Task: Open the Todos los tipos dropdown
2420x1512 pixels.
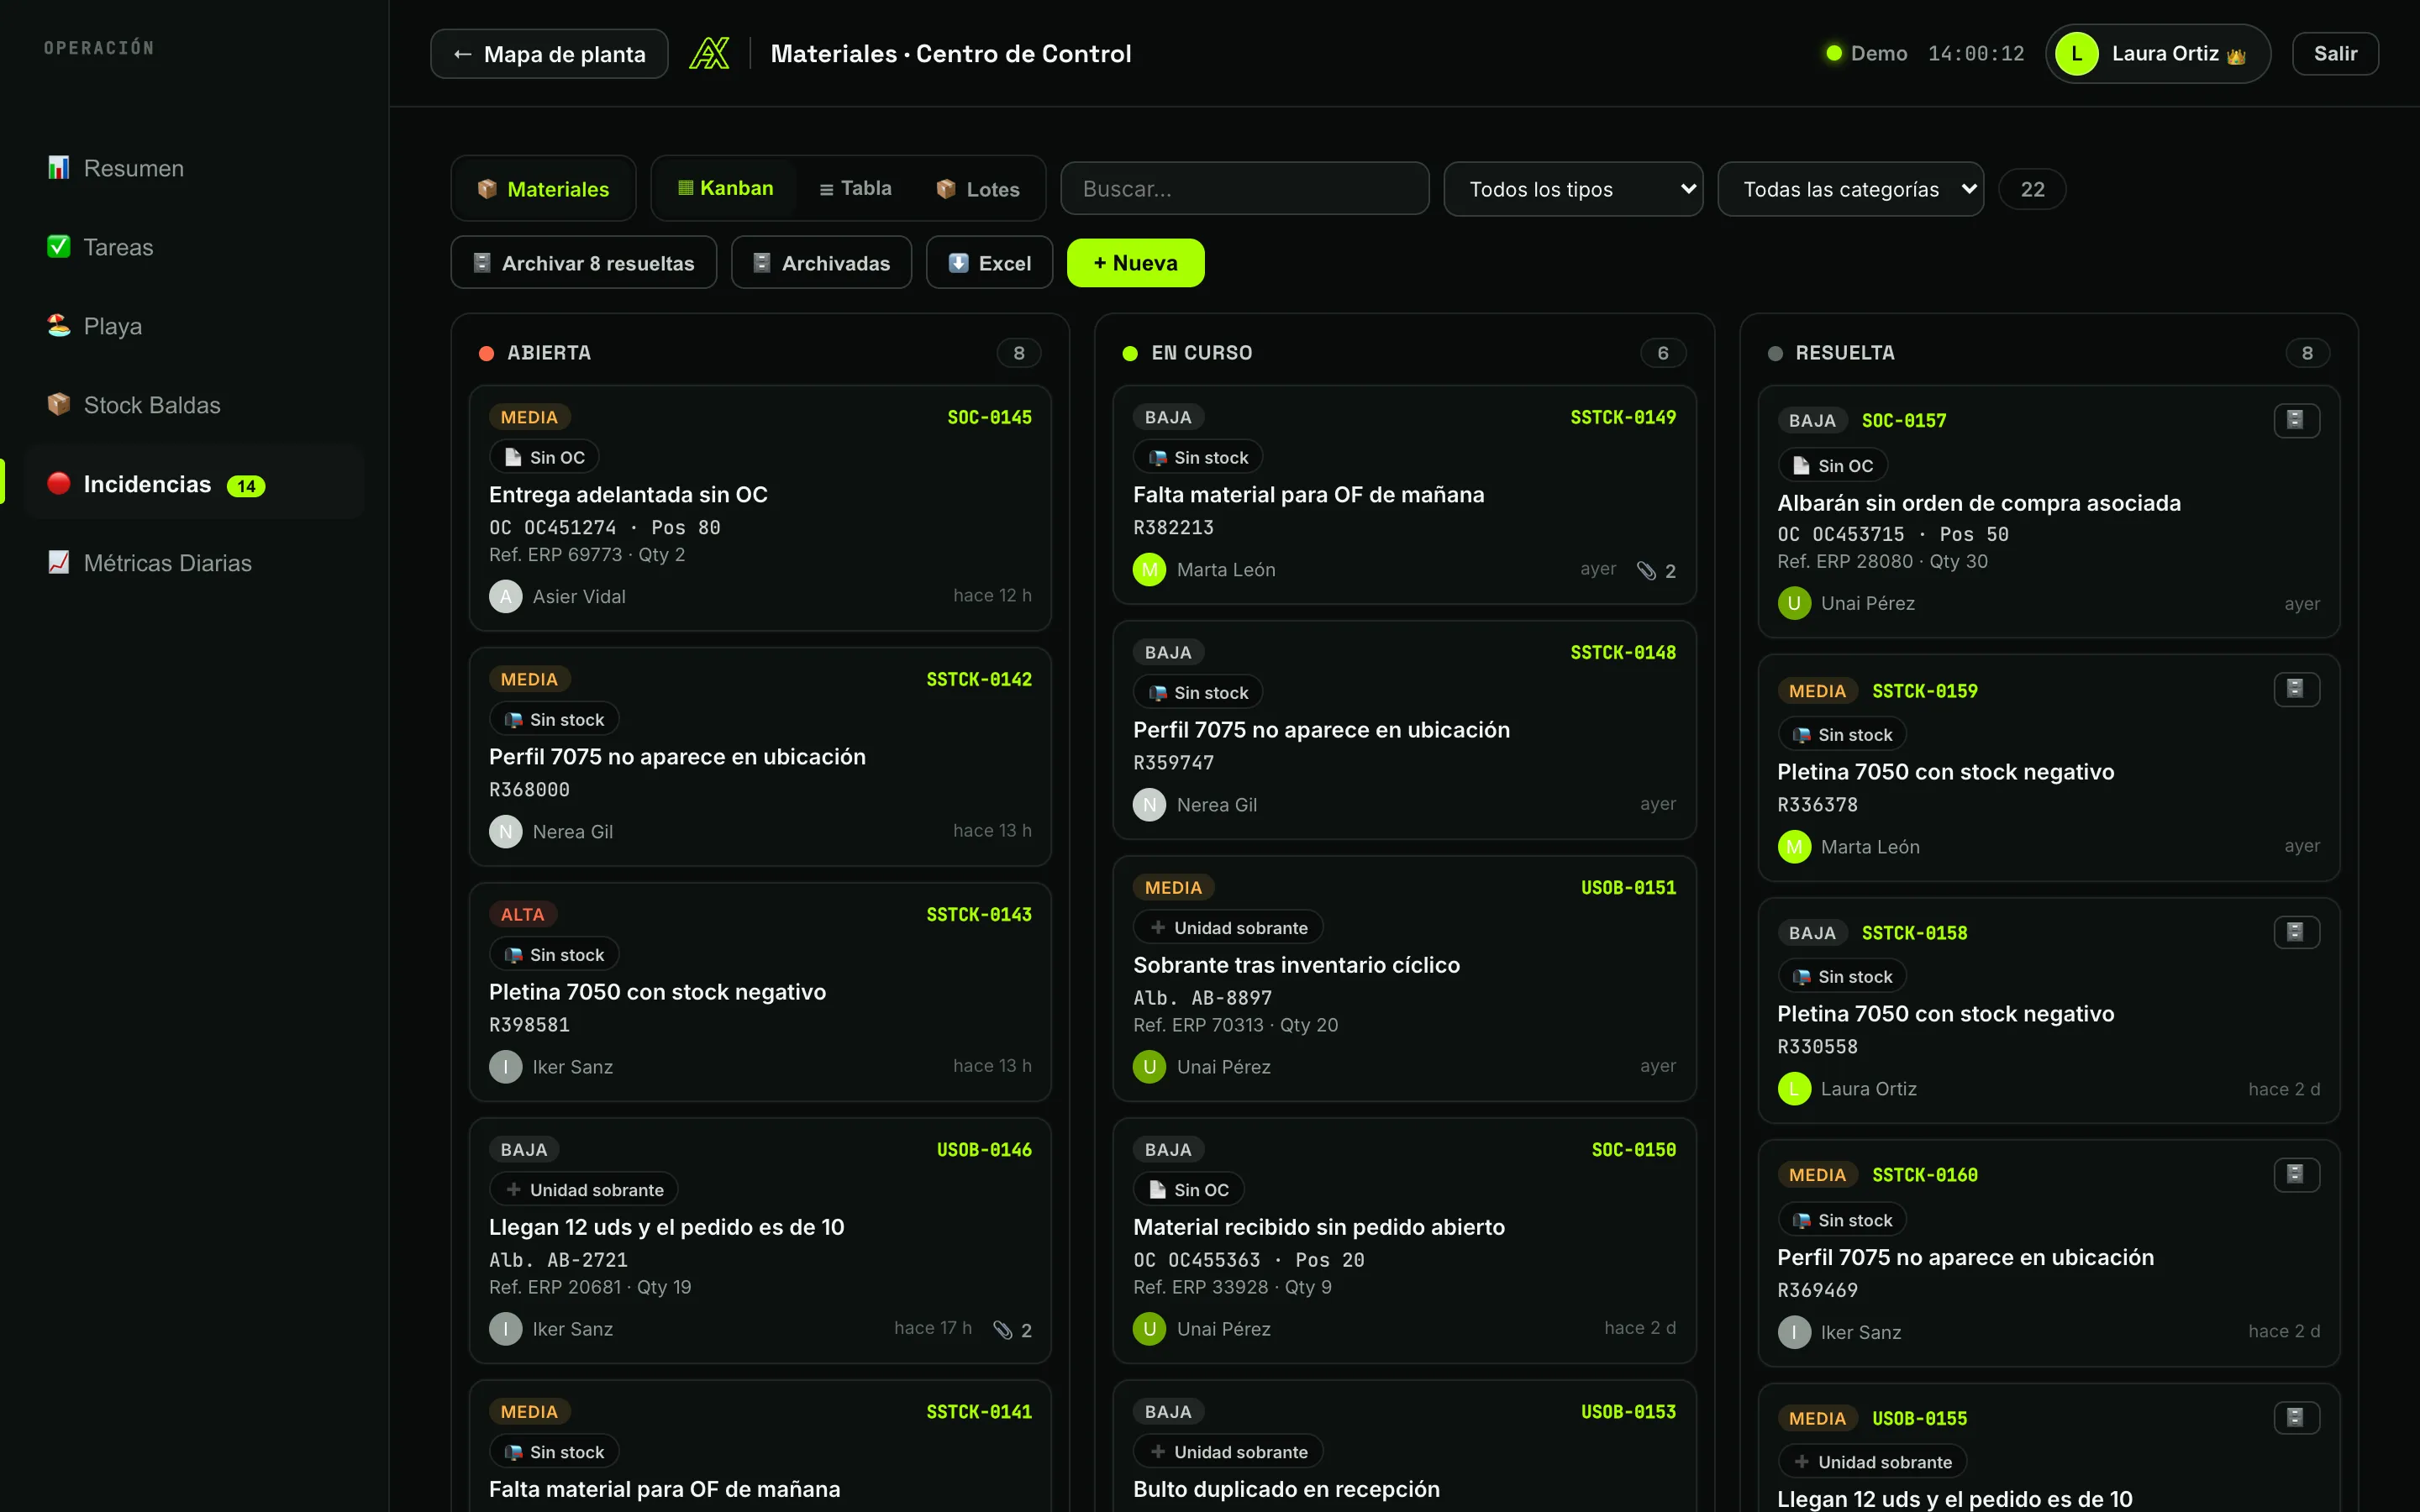Action: tap(1573, 189)
